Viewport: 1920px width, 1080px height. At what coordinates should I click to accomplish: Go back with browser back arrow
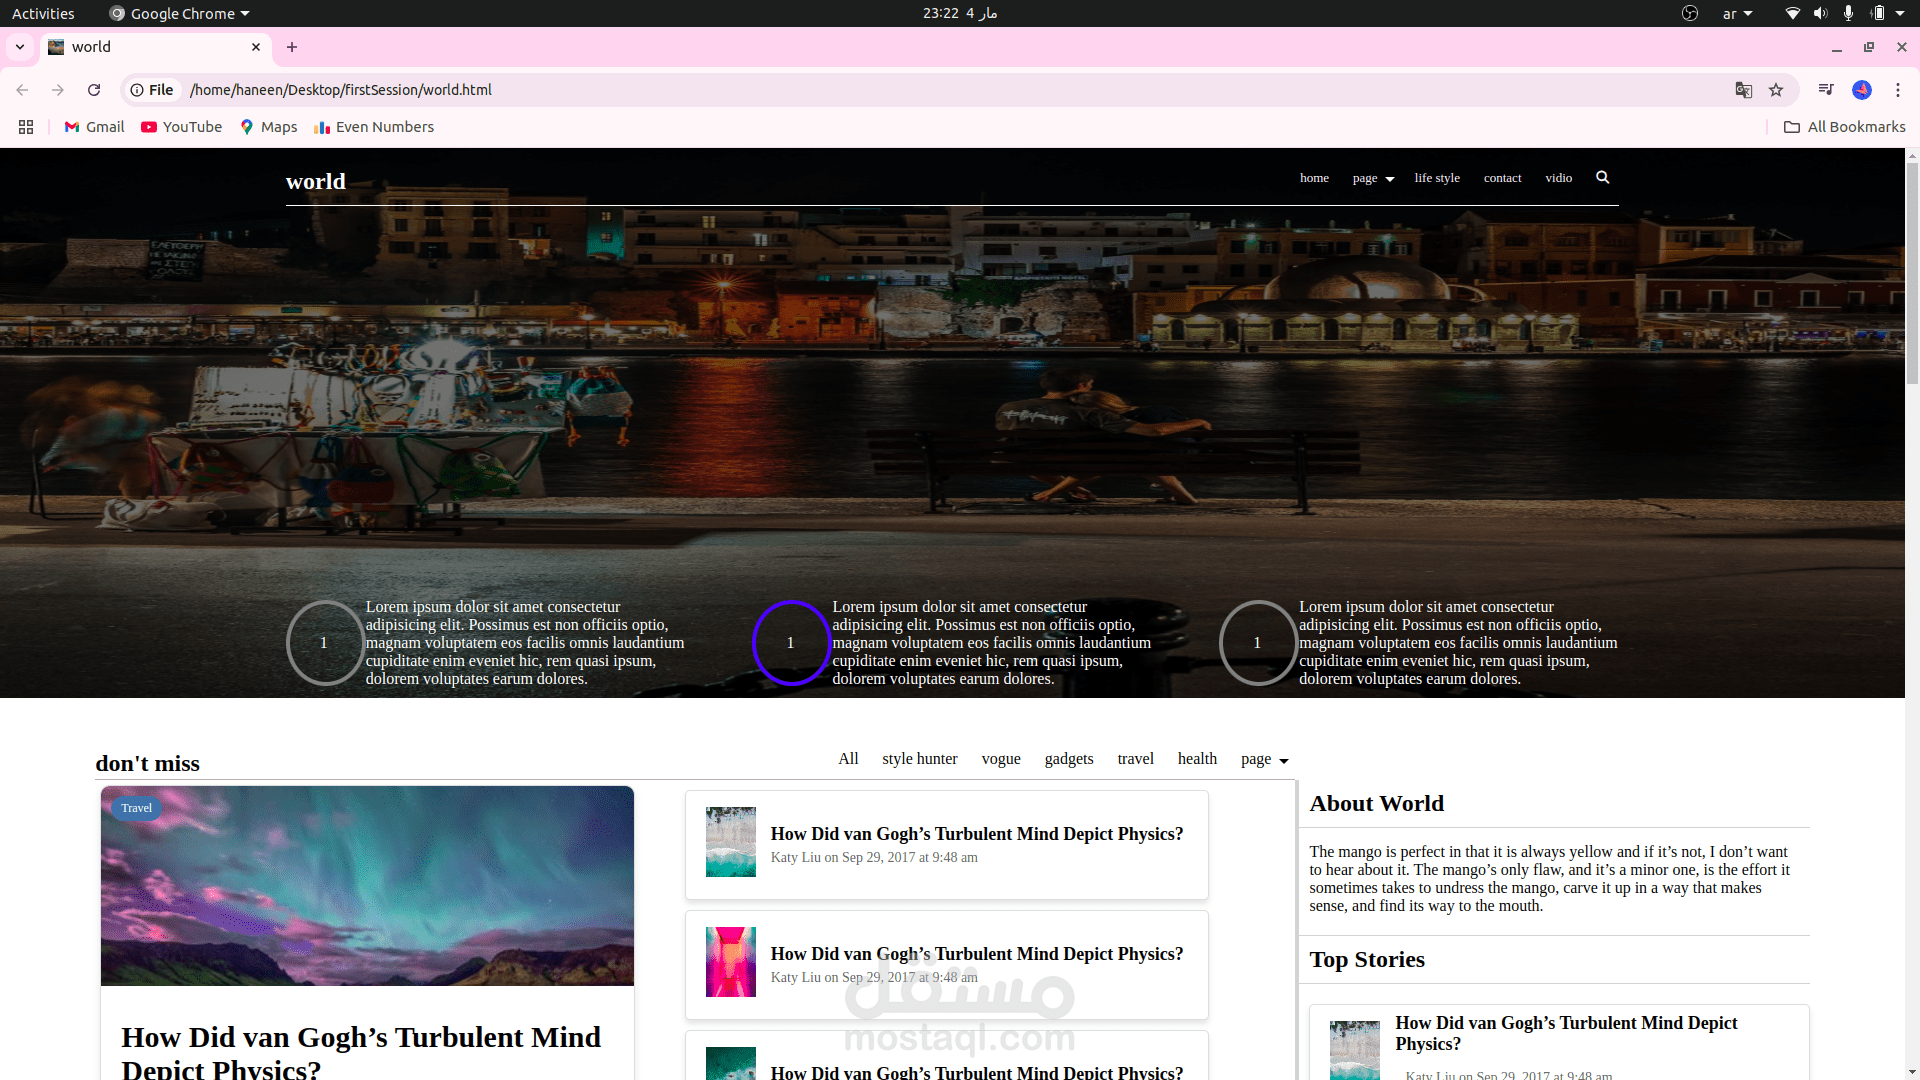point(22,90)
